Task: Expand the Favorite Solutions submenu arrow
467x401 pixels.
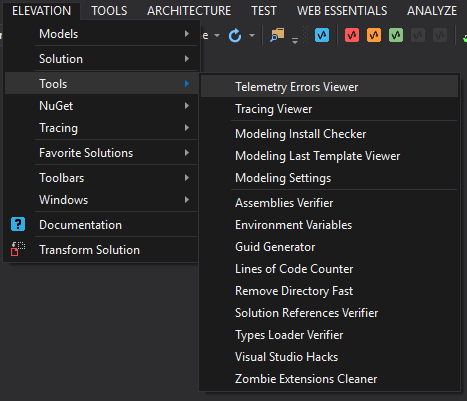Action: point(187,153)
